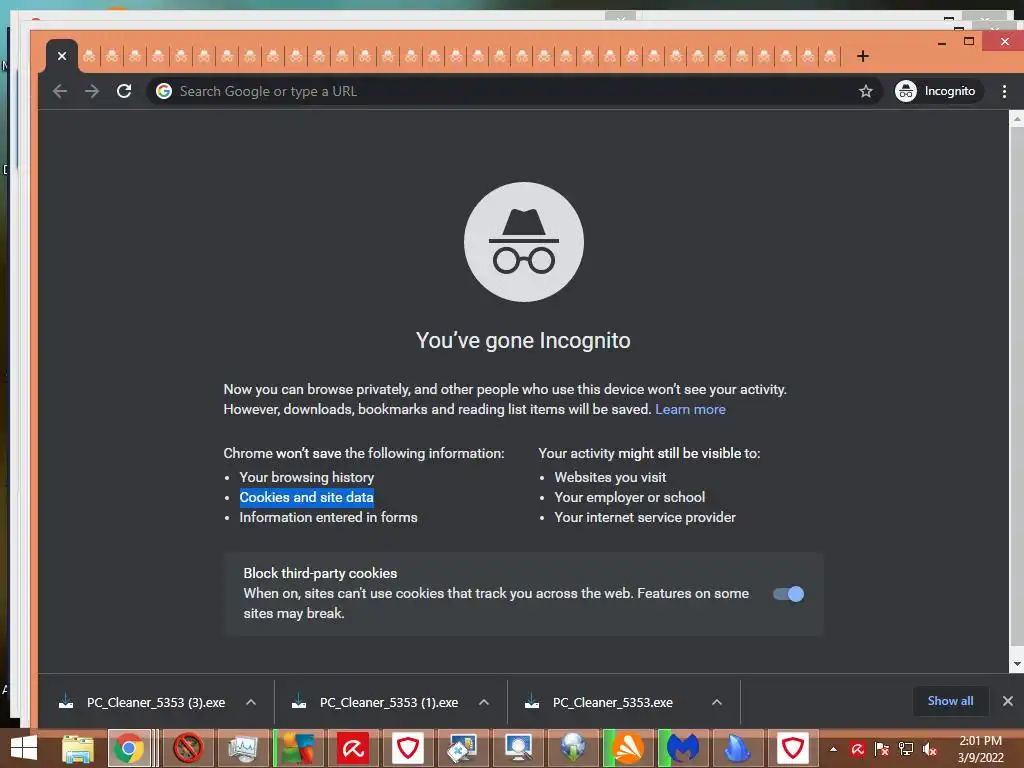Viewport: 1024px width, 768px height.
Task: Toggle Block third-party cookies switch
Action: pos(788,594)
